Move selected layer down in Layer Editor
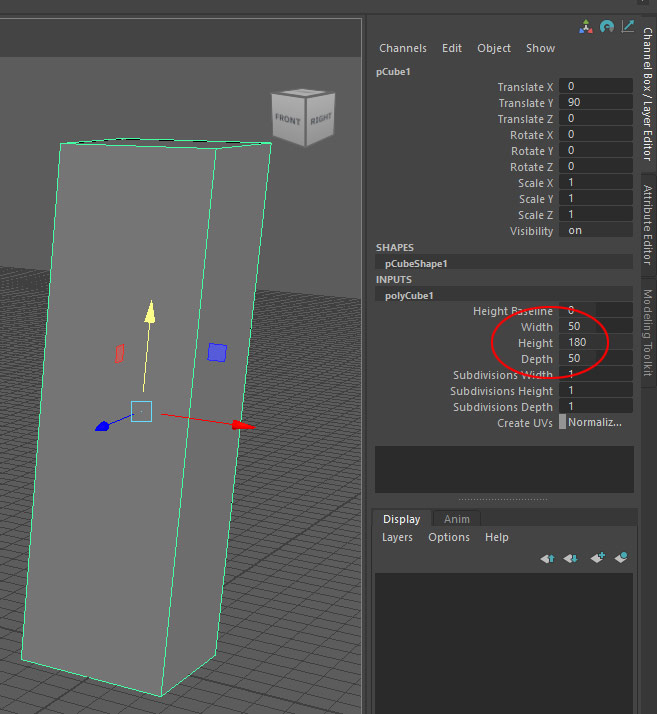 pos(570,558)
